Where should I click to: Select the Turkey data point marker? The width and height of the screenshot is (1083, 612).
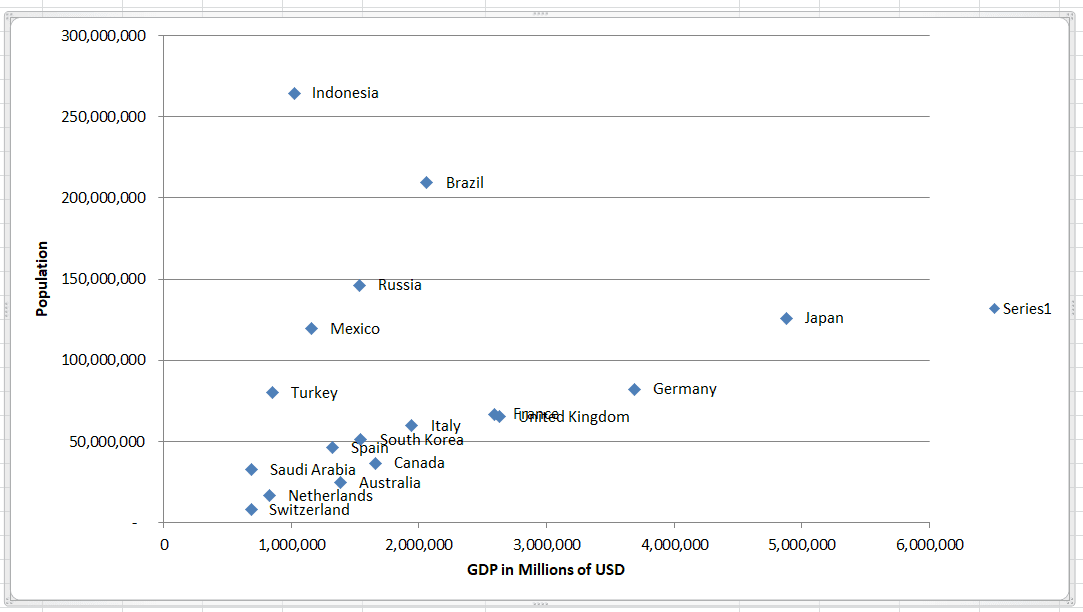(x=272, y=392)
